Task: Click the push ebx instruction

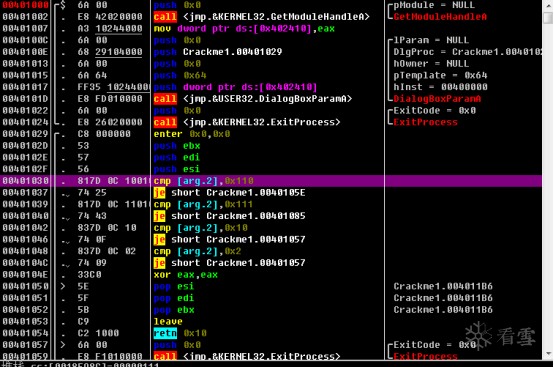Action: coord(177,146)
